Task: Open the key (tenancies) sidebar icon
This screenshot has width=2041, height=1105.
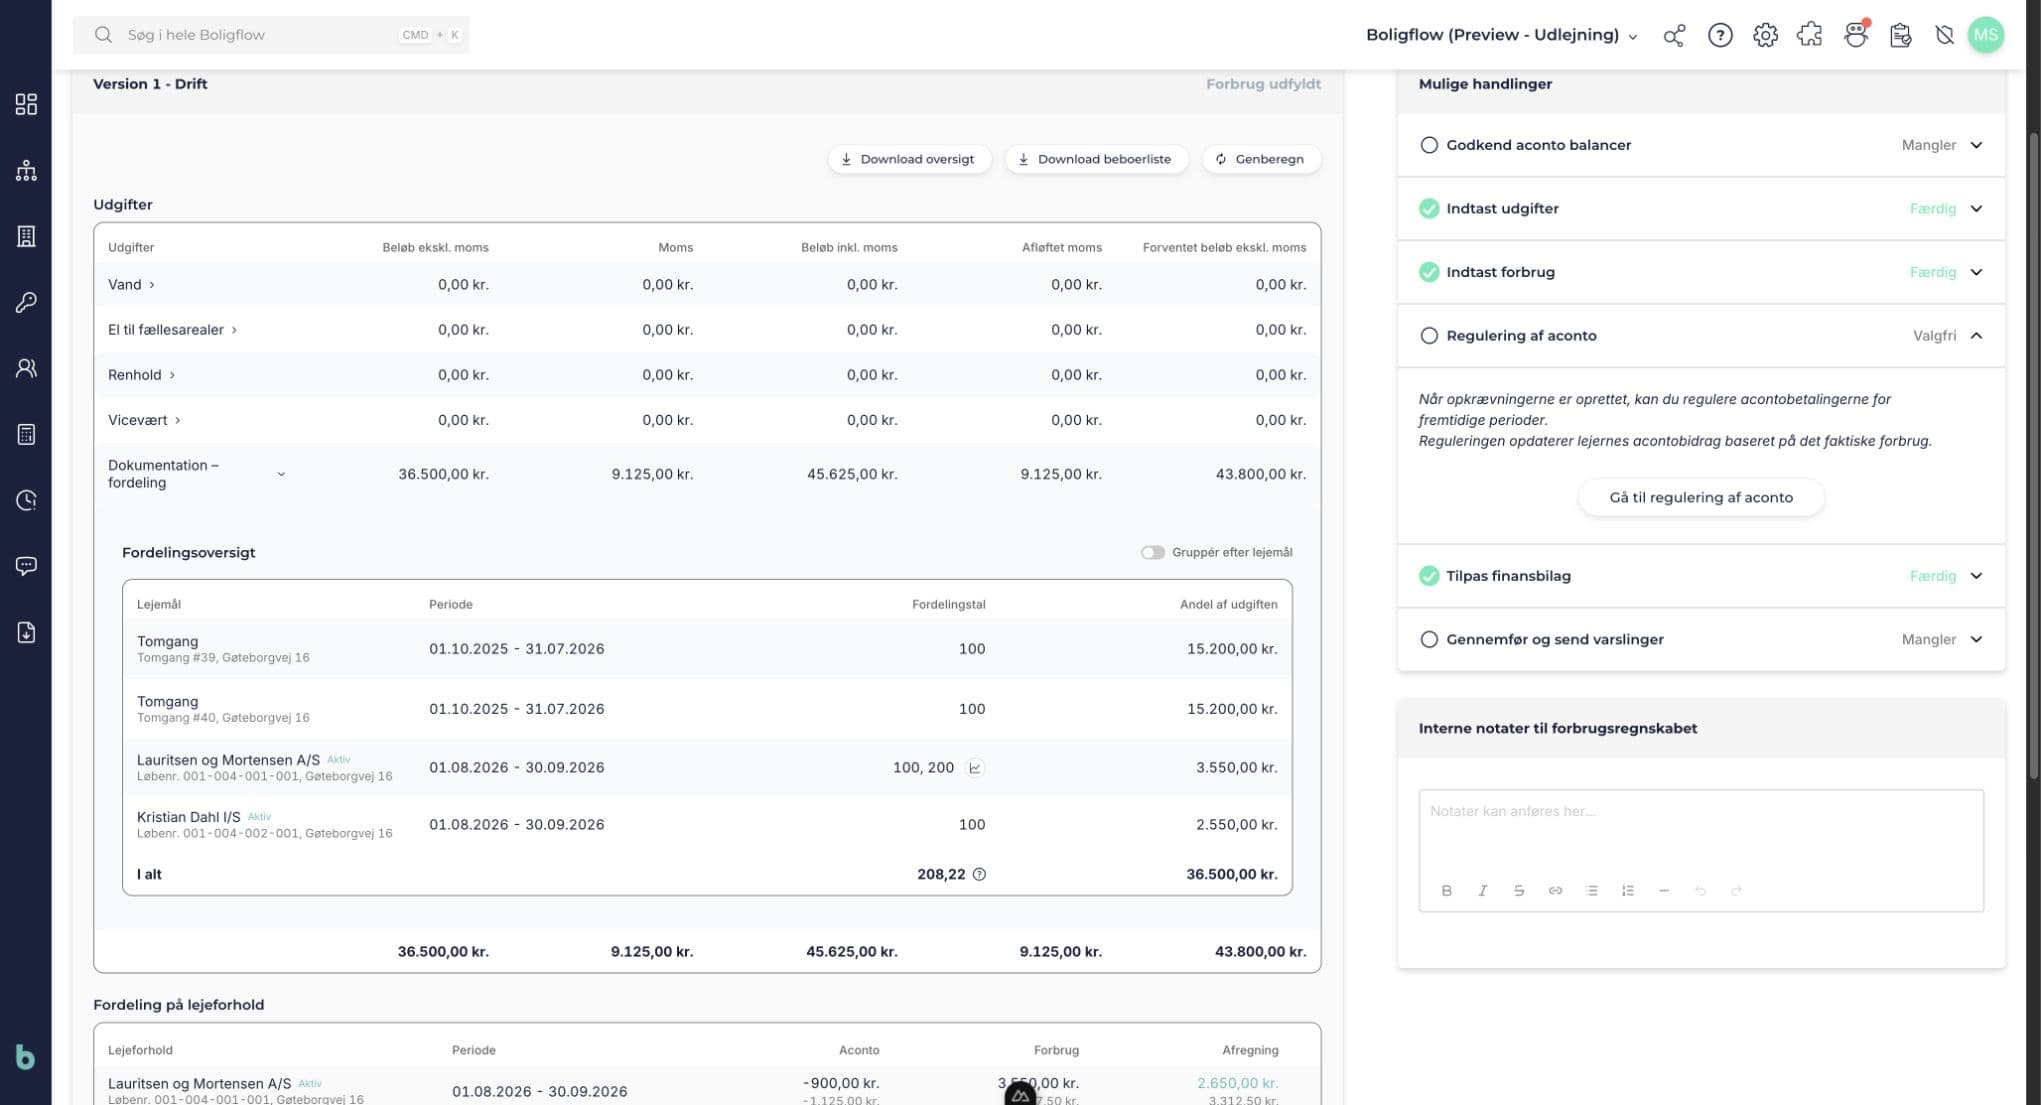Action: [26, 302]
